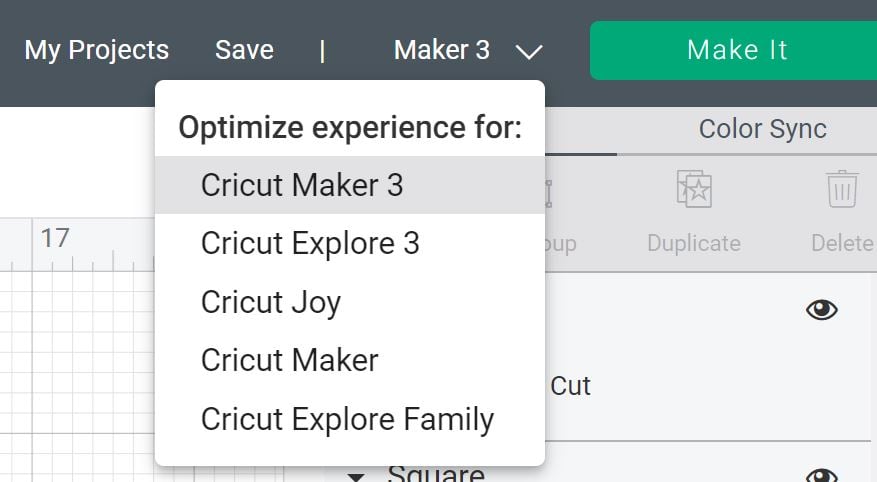This screenshot has width=877, height=482.
Task: Switch to the Color Sync tab
Action: click(x=762, y=129)
